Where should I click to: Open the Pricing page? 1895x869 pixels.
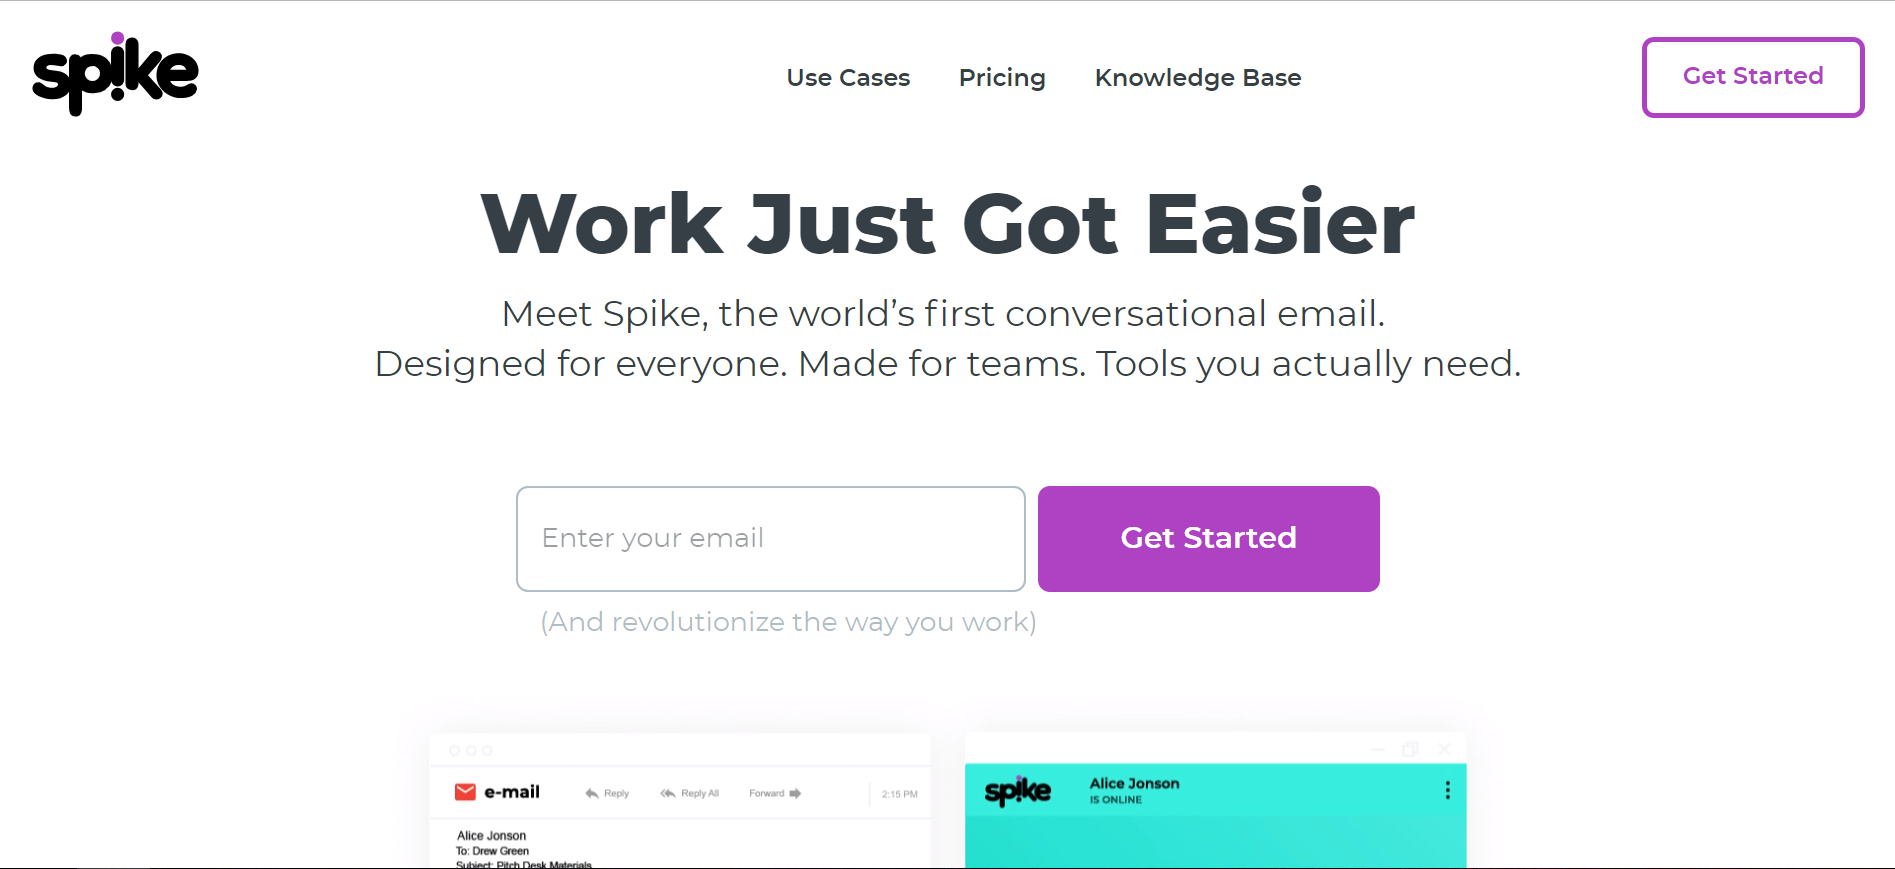tap(1002, 77)
